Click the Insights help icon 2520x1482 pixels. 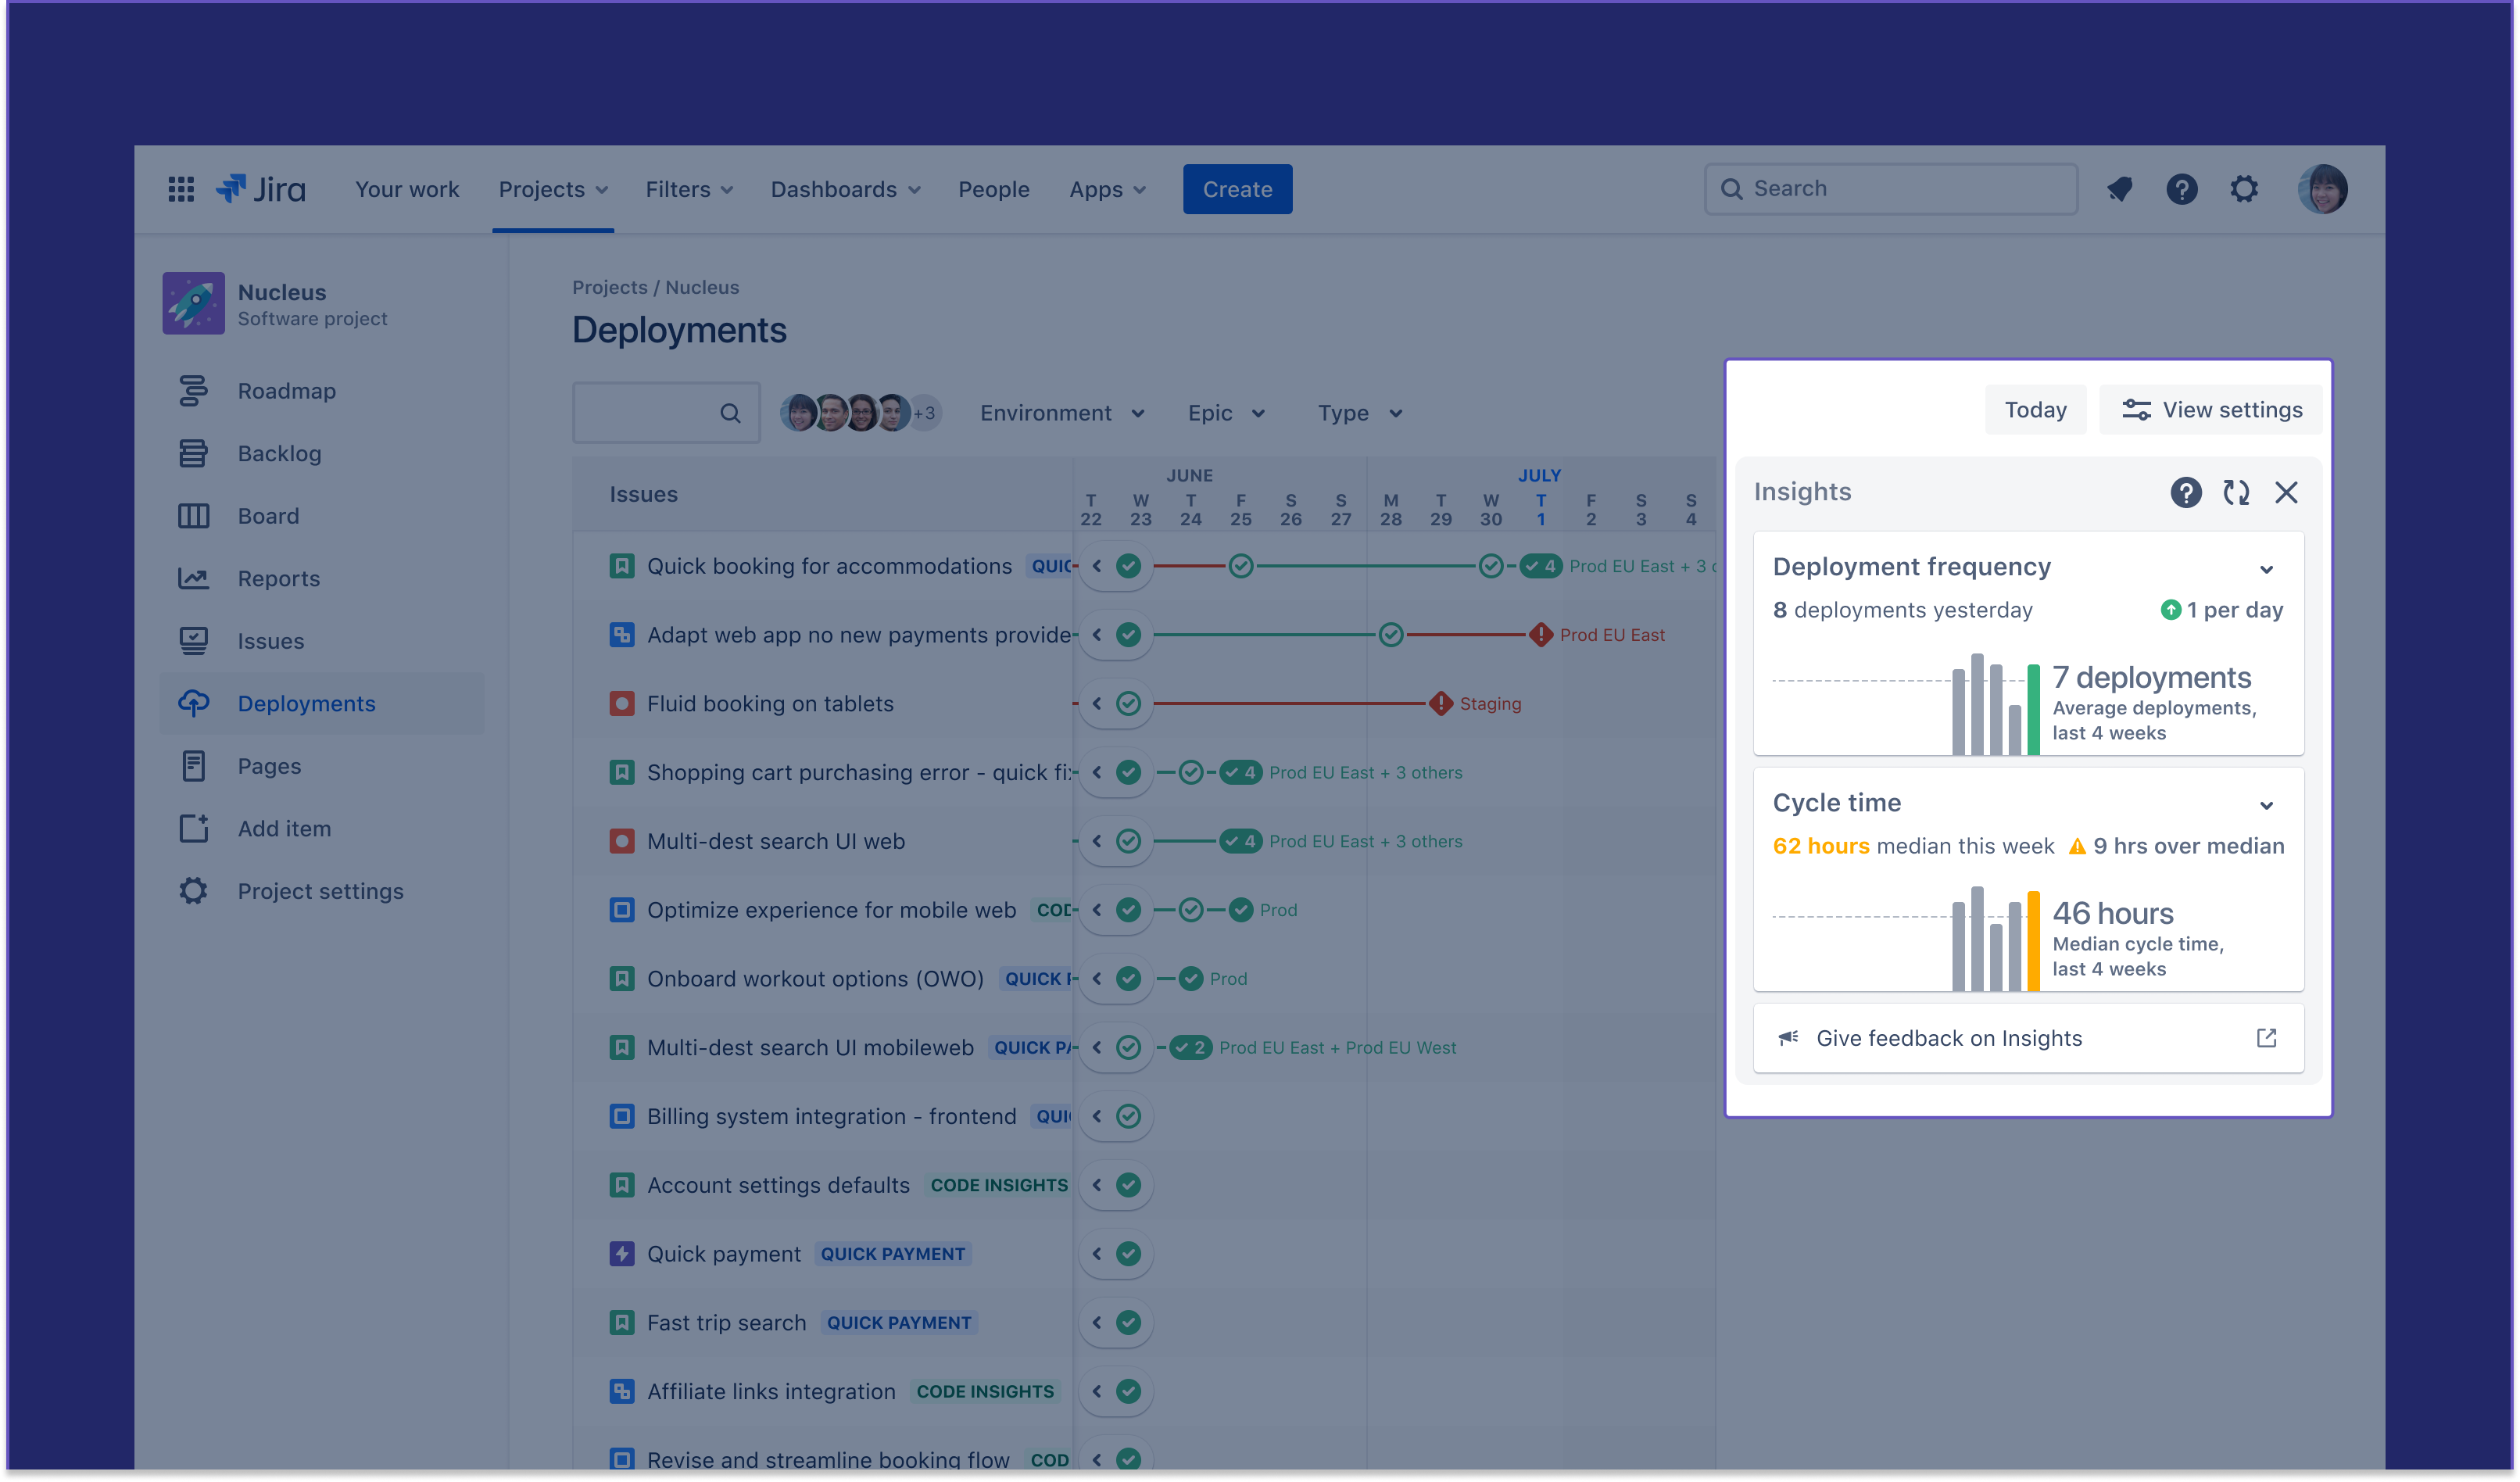(x=2186, y=492)
